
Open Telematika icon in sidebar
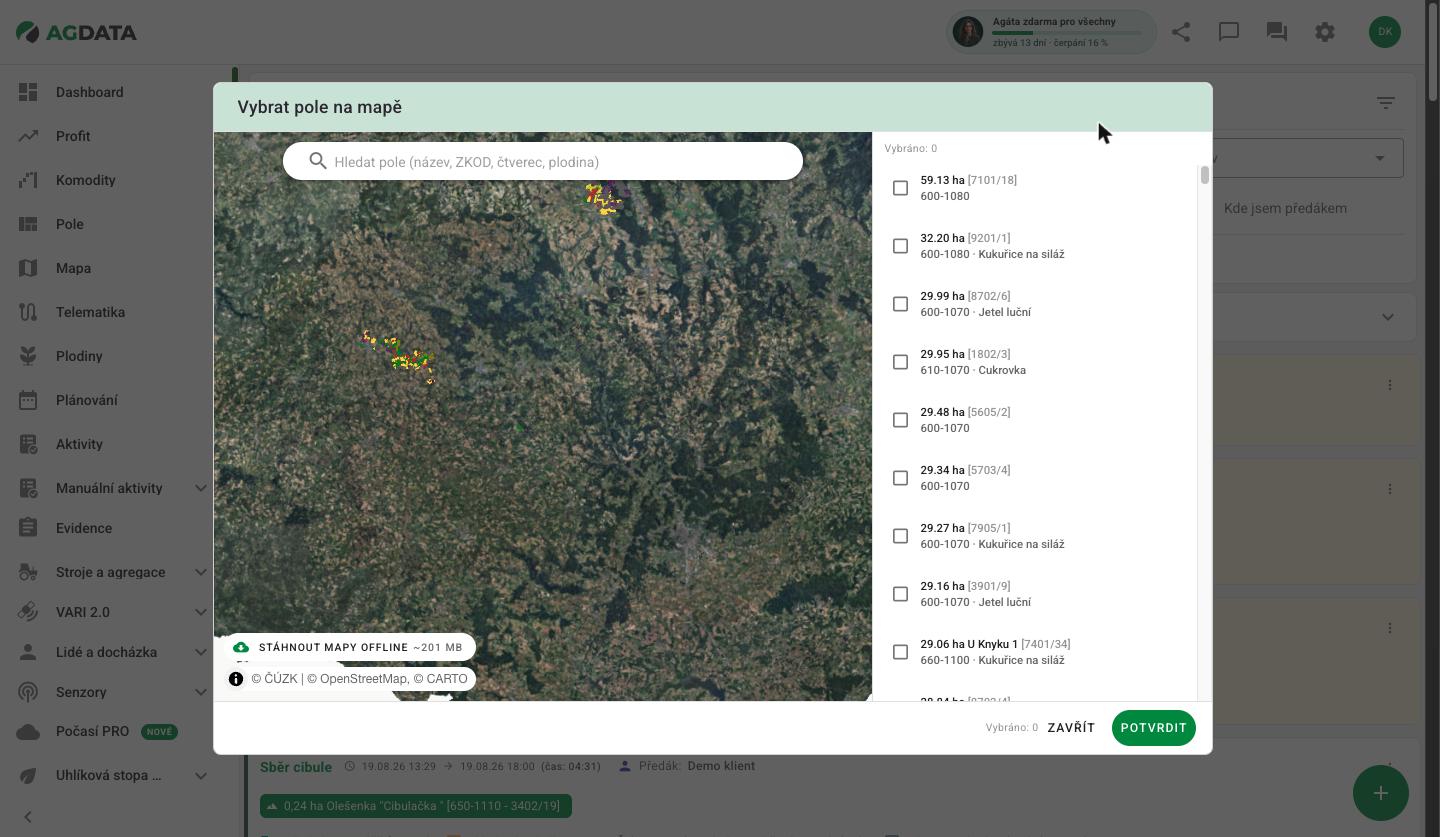(x=28, y=312)
